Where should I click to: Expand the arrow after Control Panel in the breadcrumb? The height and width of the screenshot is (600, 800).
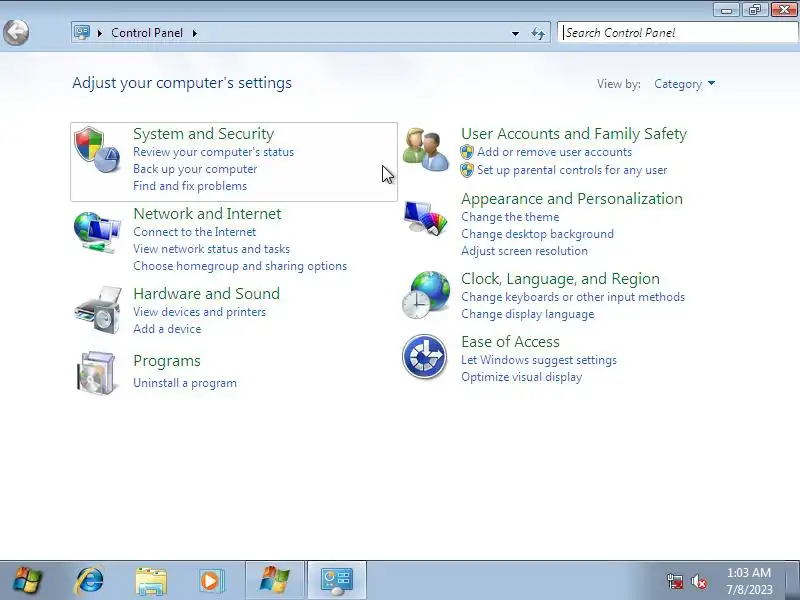tap(195, 33)
